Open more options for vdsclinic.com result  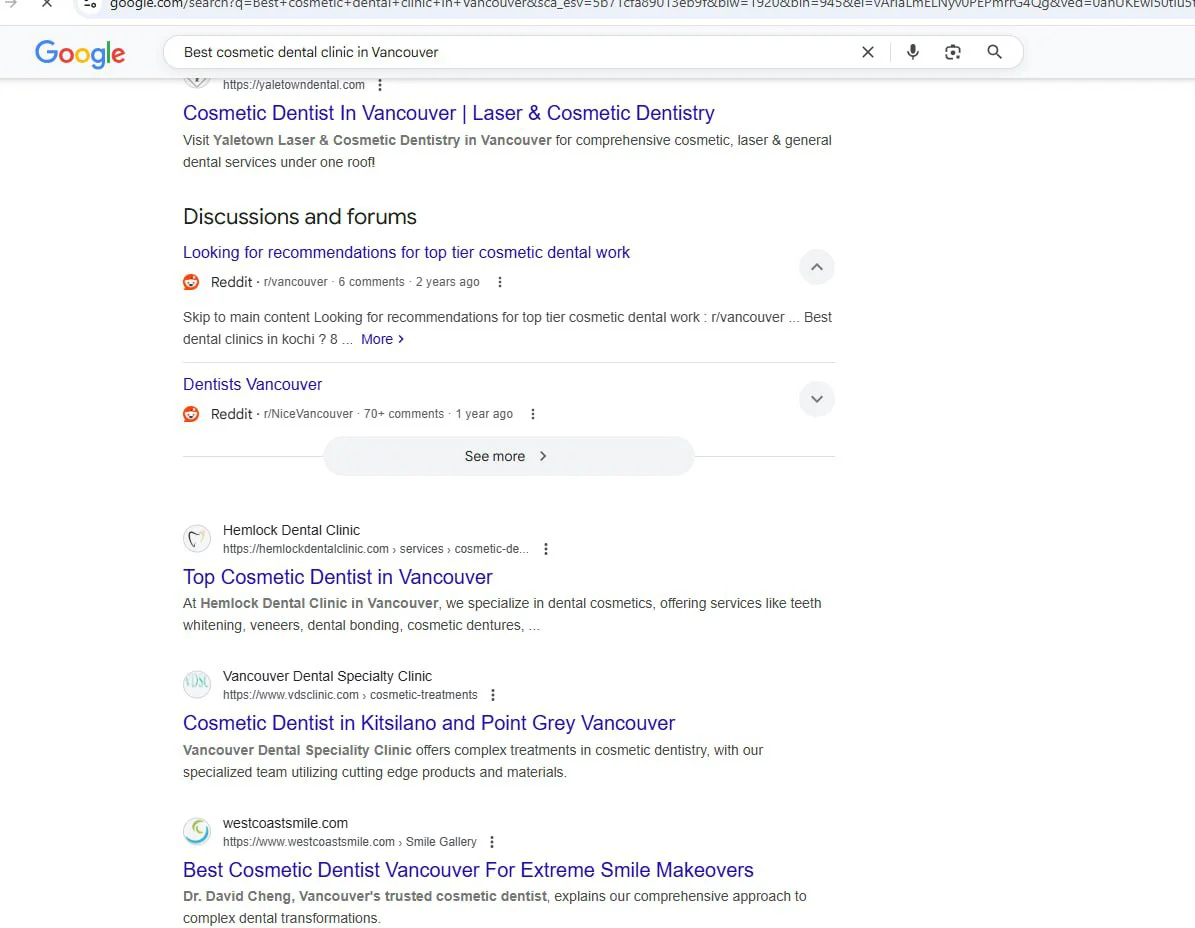pyautogui.click(x=493, y=695)
